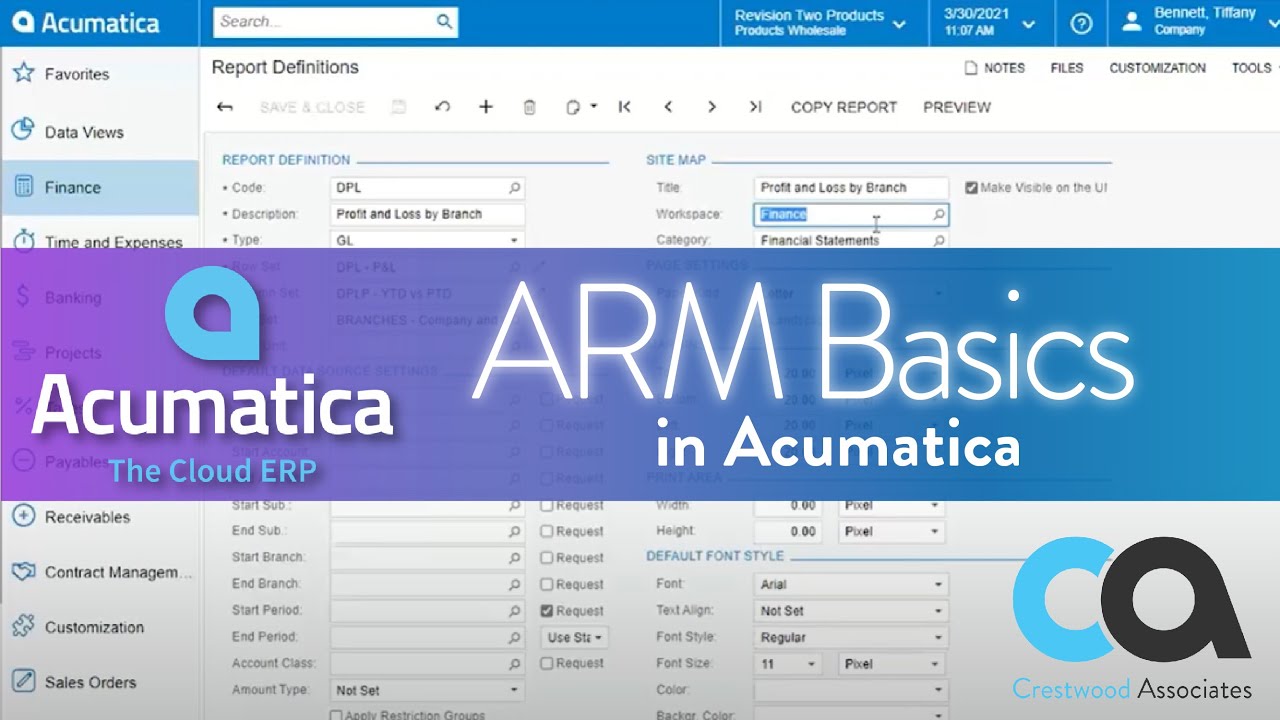Open the Type dropdown showing GL
Image resolution: width=1280 pixels, height=720 pixels.
(x=428, y=240)
